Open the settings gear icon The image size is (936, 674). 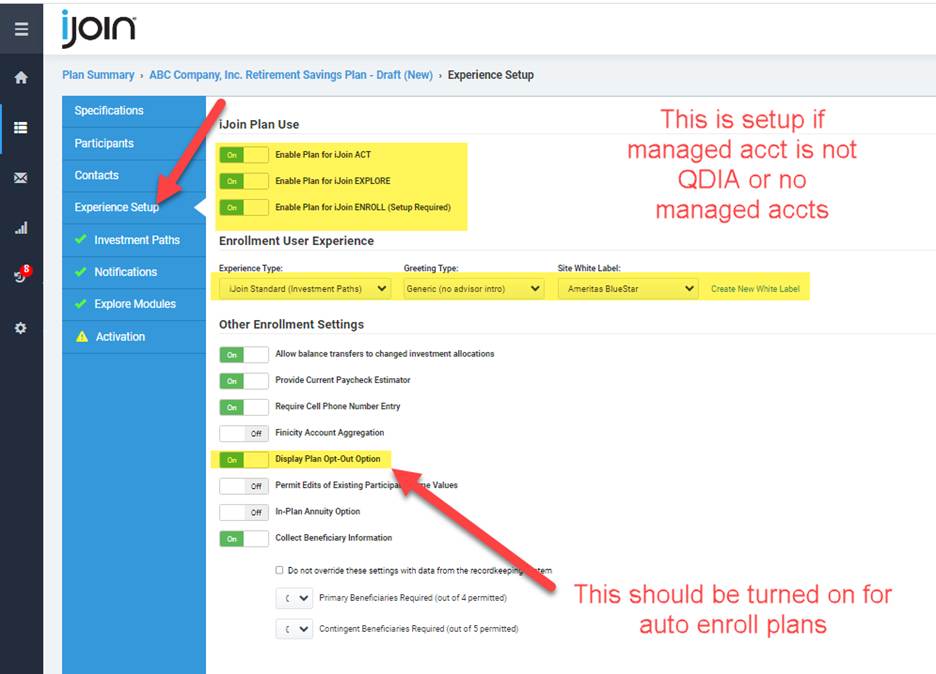point(21,328)
